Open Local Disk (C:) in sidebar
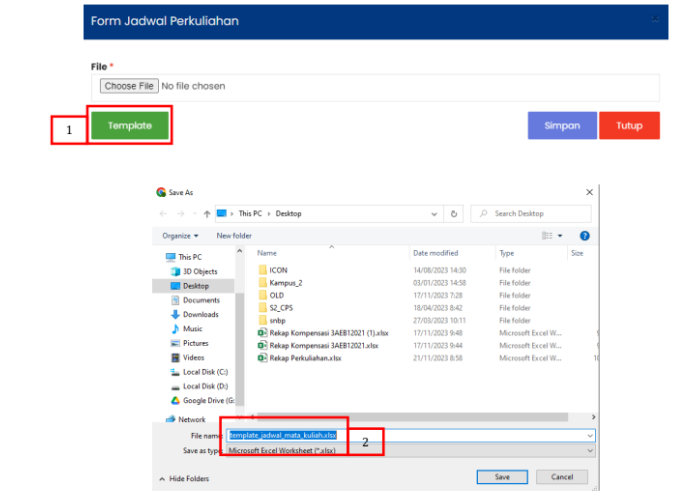The width and height of the screenshot is (694, 503). coord(205,372)
